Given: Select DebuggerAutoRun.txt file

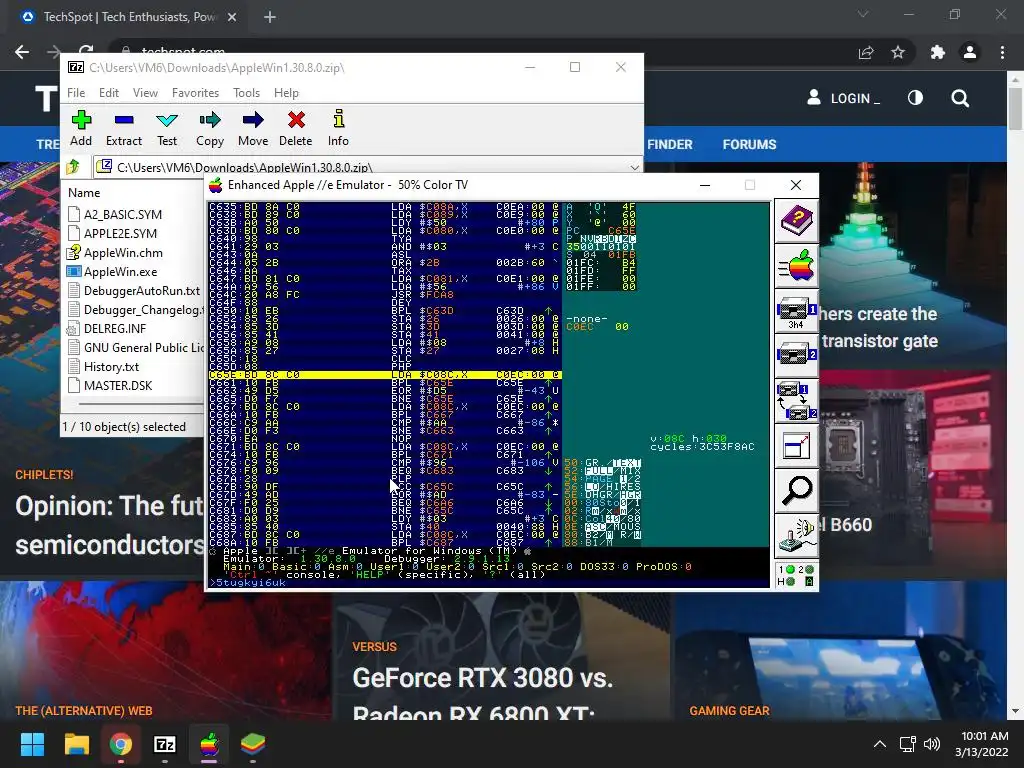Looking at the screenshot, I should [x=142, y=291].
